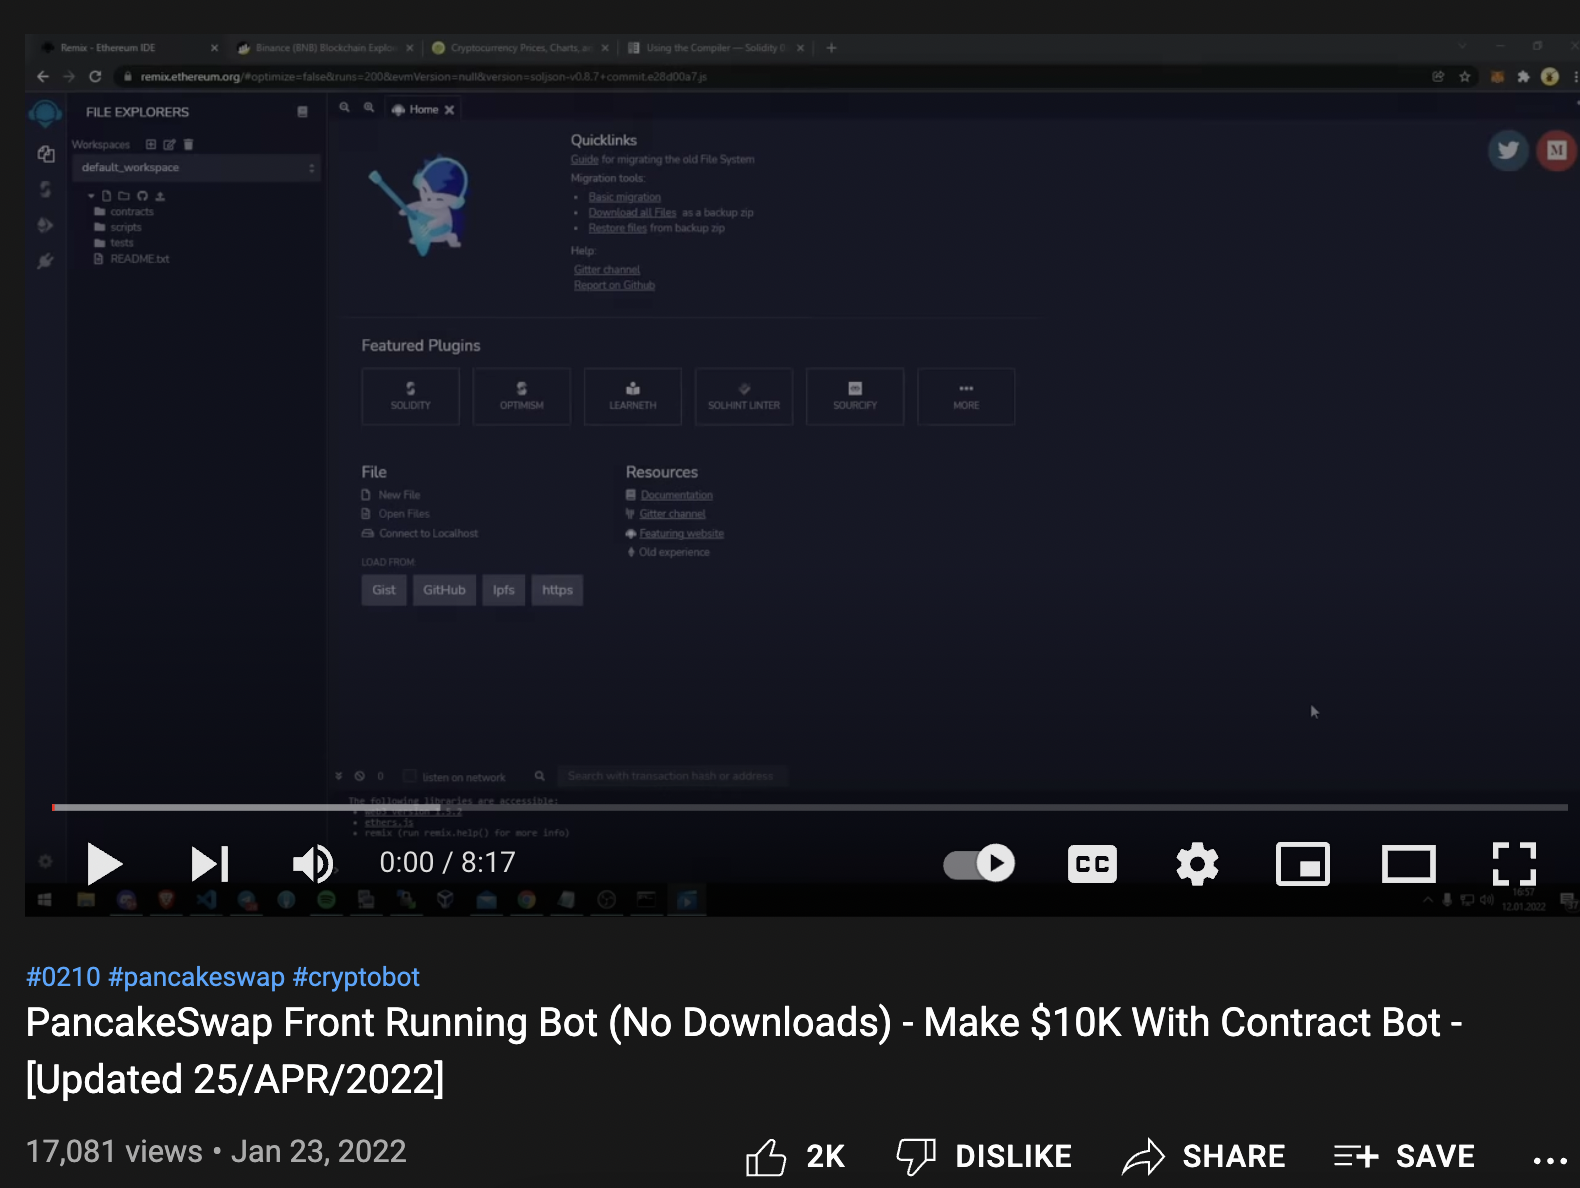This screenshot has width=1580, height=1188.
Task: Share this video
Action: (x=1204, y=1157)
